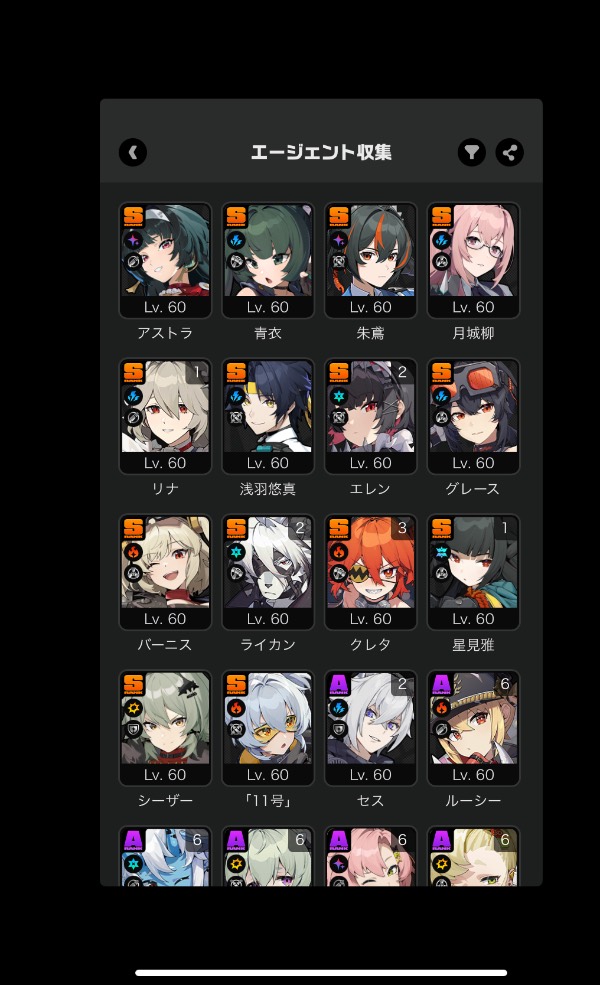The width and height of the screenshot is (600, 985).
Task: Open the ライカン agent card
Action: [x=268, y=572]
